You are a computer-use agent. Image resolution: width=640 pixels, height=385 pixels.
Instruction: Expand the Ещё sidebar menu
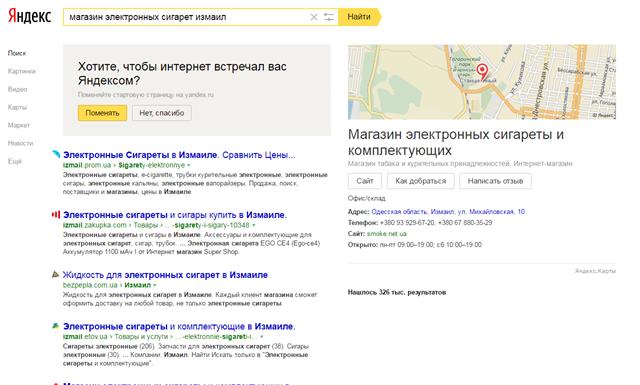point(14,161)
